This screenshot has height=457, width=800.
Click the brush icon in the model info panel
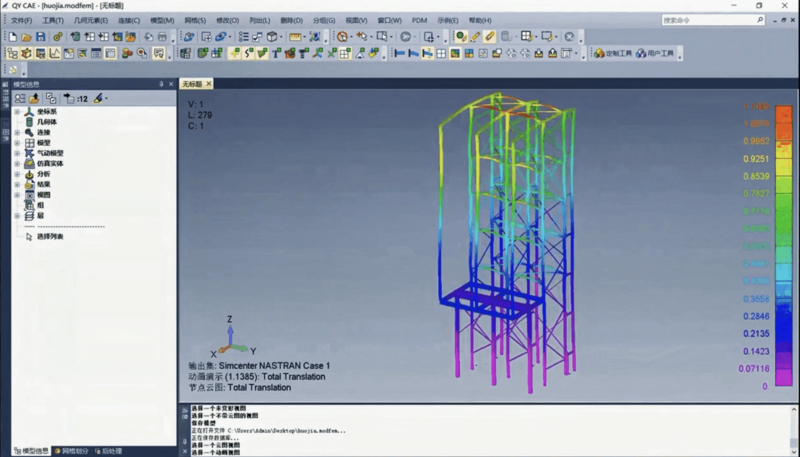pyautogui.click(x=99, y=99)
